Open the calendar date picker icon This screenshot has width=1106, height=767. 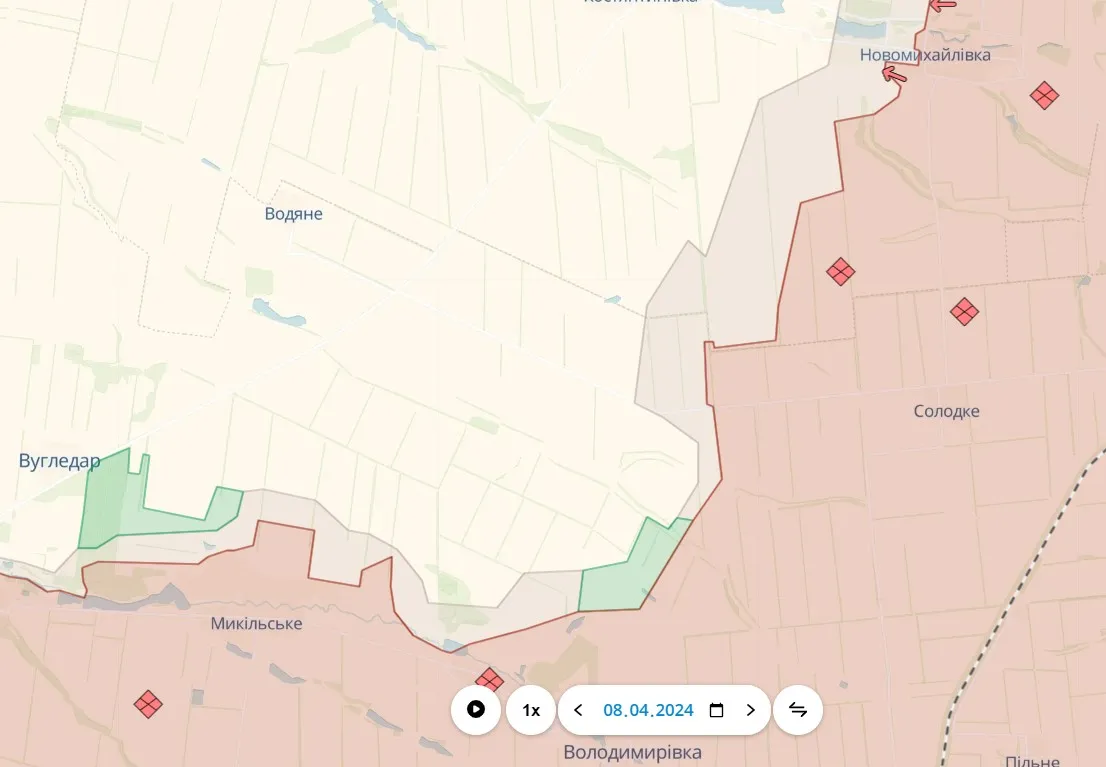coord(716,710)
